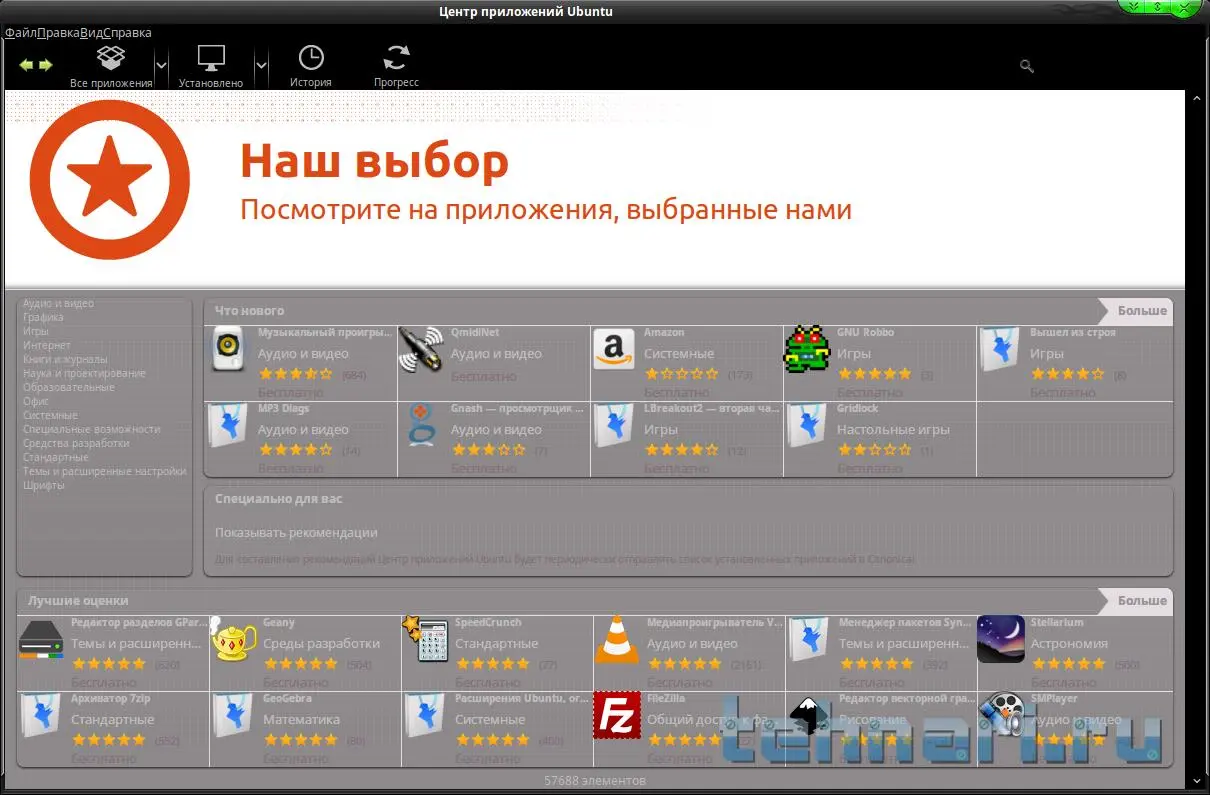The height and width of the screenshot is (795, 1210).
Task: Select the Образовательные category
Action: pos(69,387)
